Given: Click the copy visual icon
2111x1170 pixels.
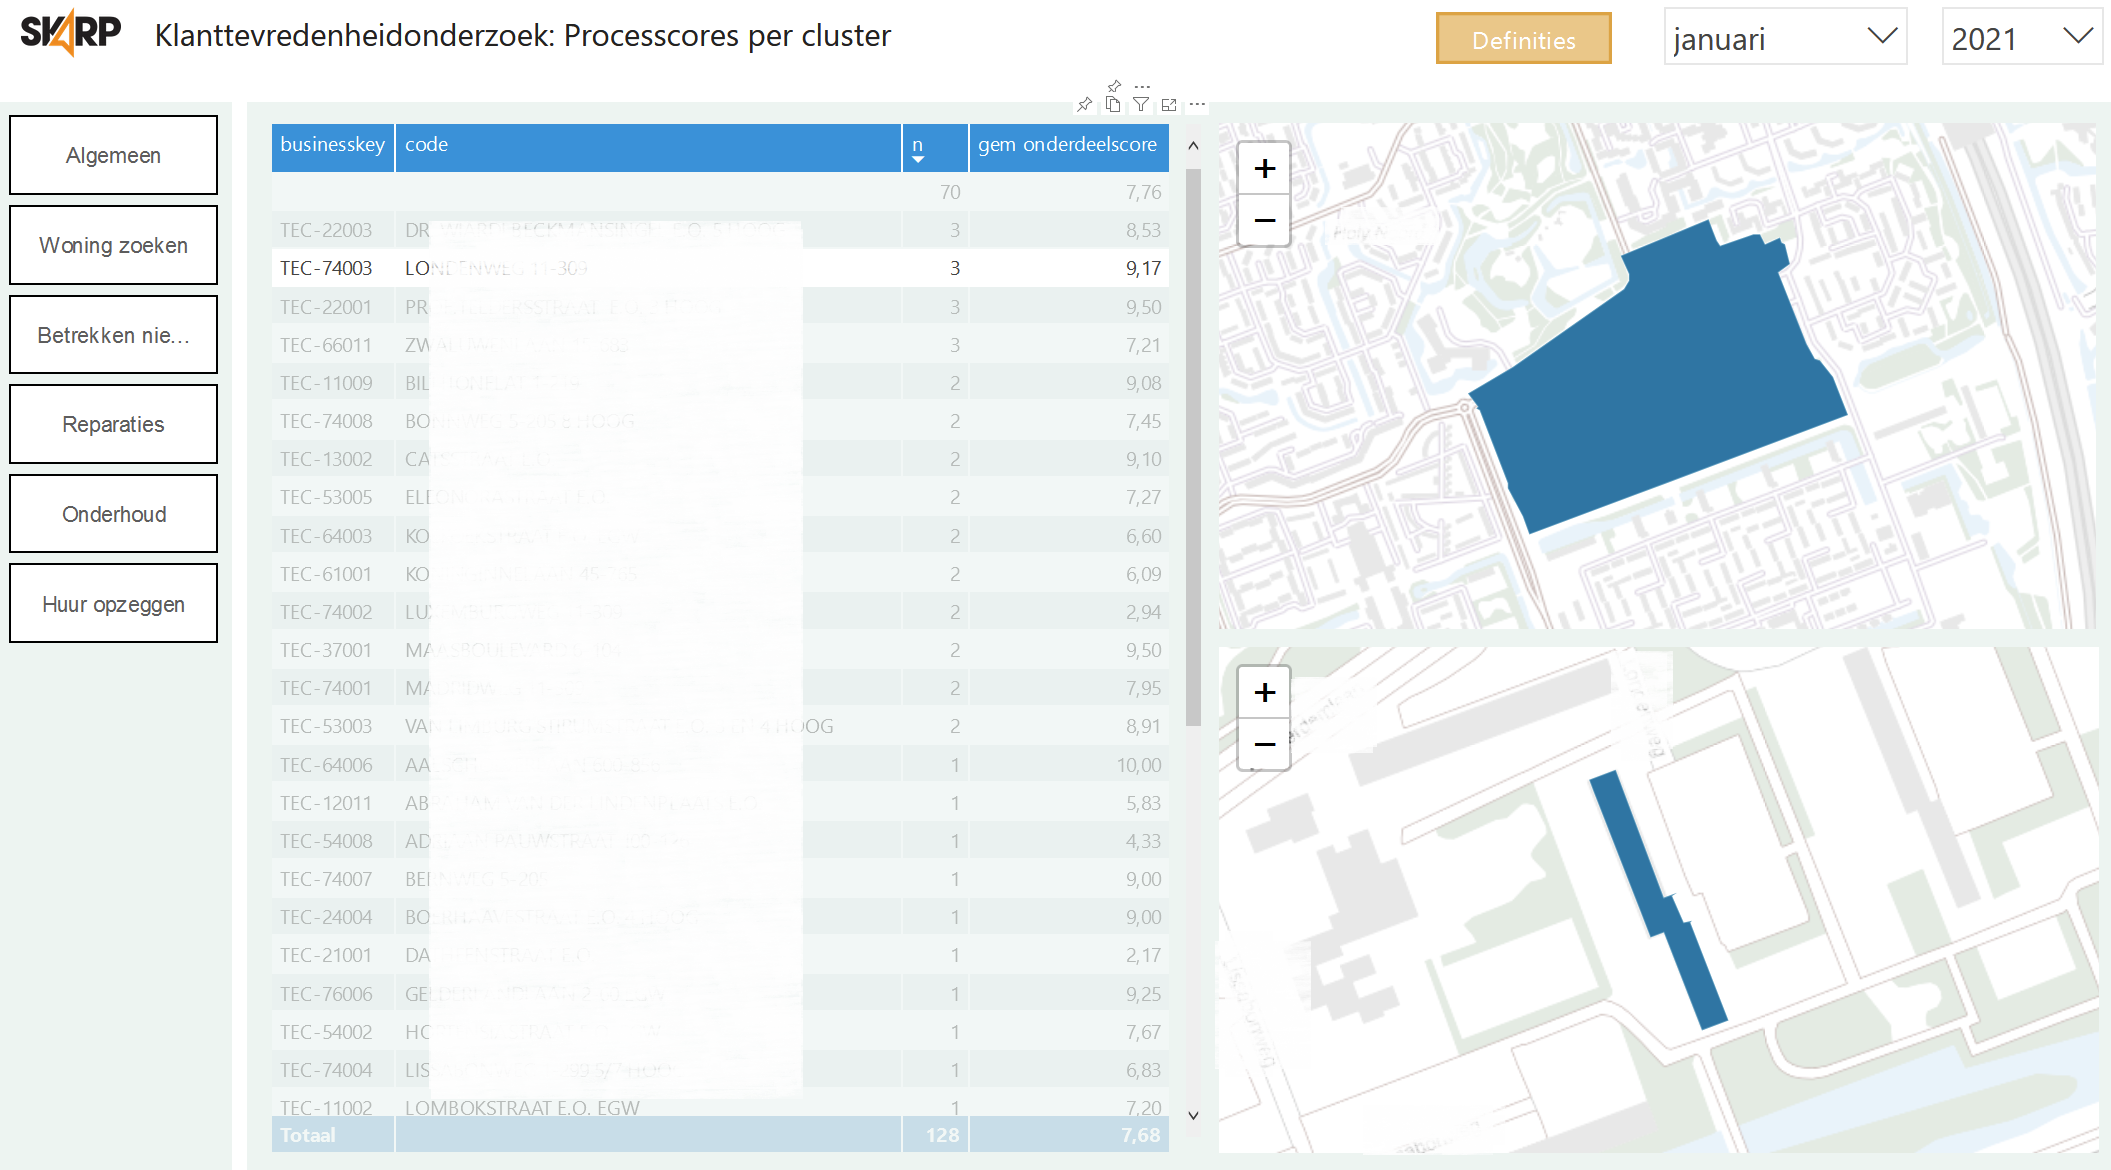Looking at the screenshot, I should click(x=1113, y=104).
